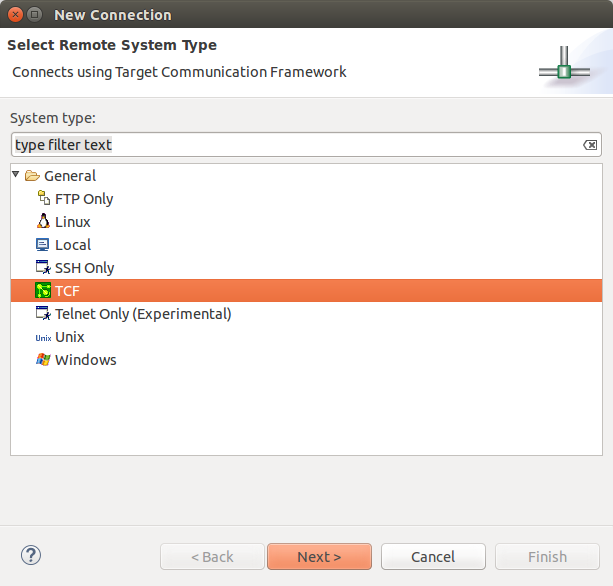613x586 pixels.
Task: Click the Unix system icon
Action: 43,337
